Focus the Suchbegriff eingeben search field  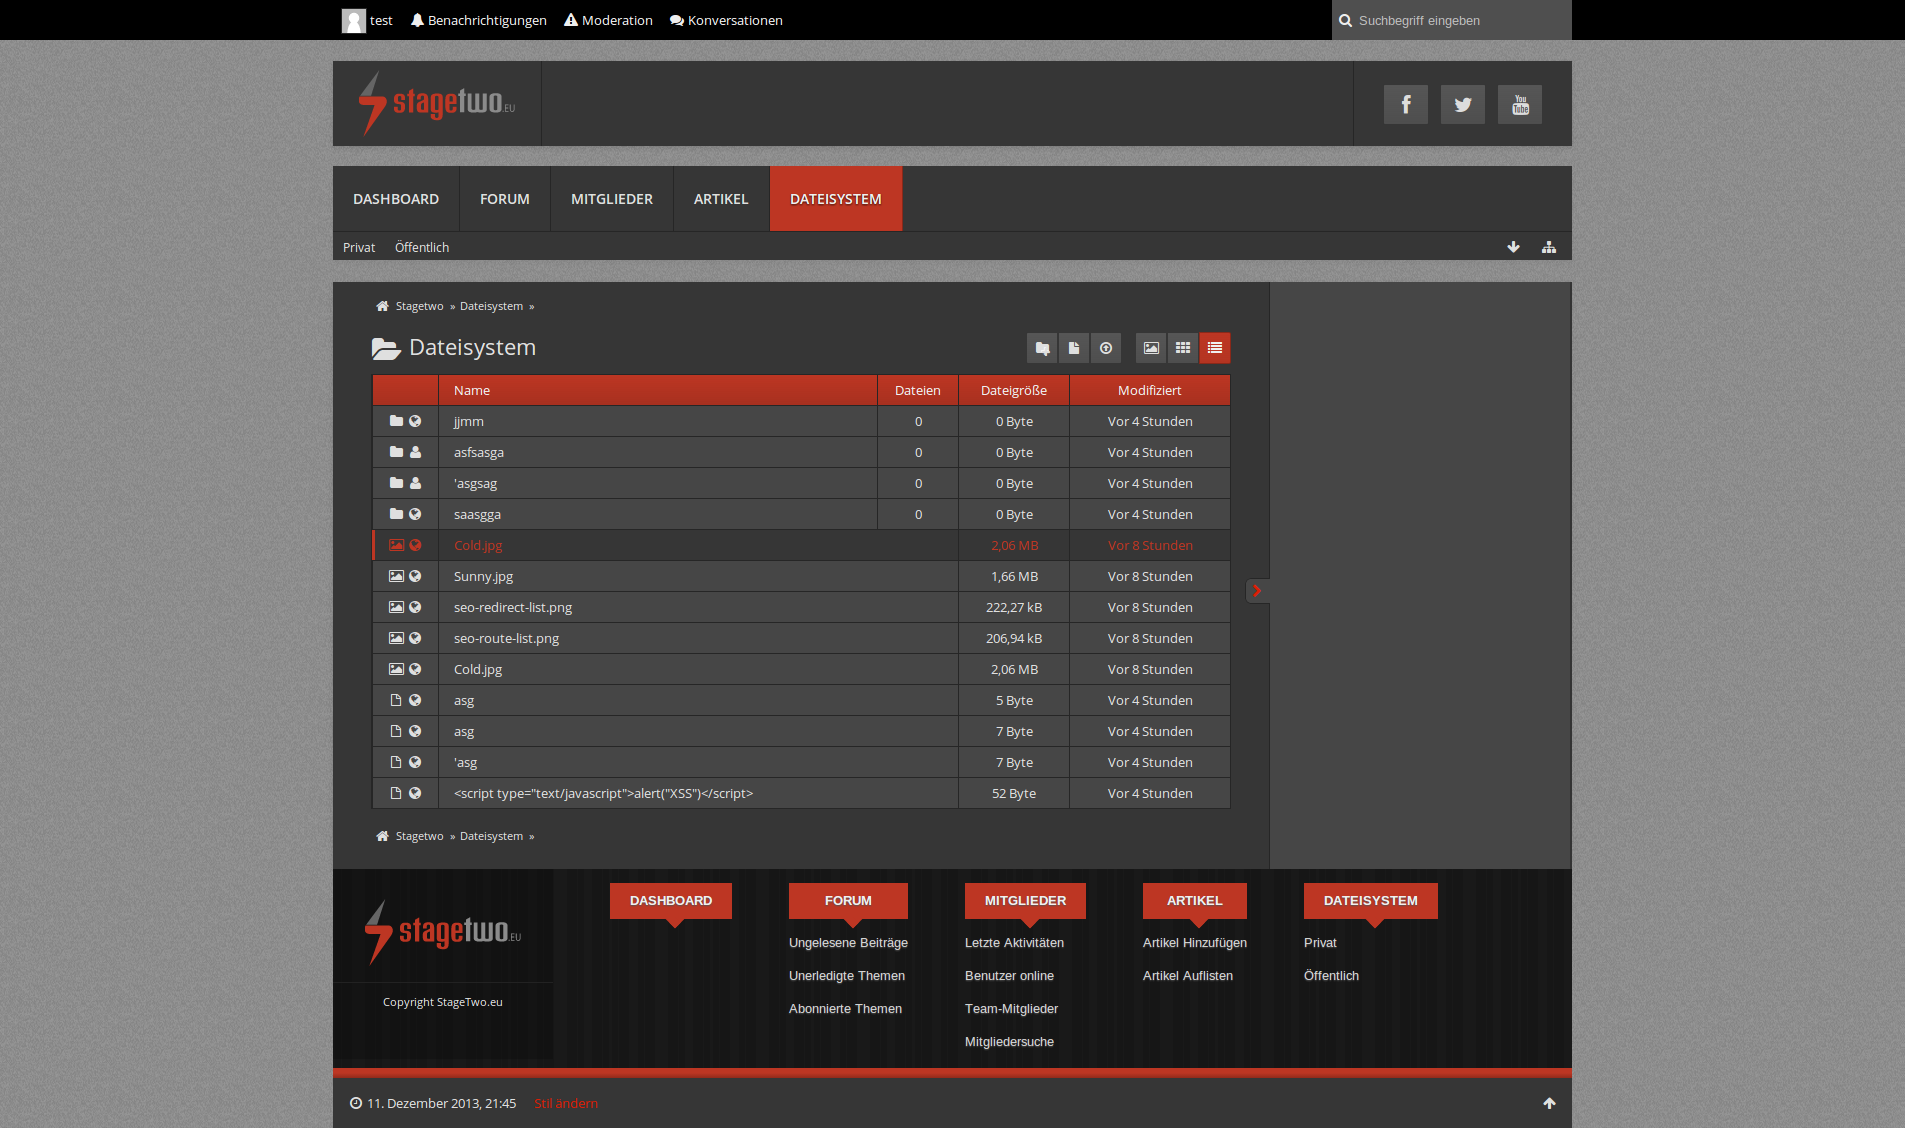[x=1455, y=20]
